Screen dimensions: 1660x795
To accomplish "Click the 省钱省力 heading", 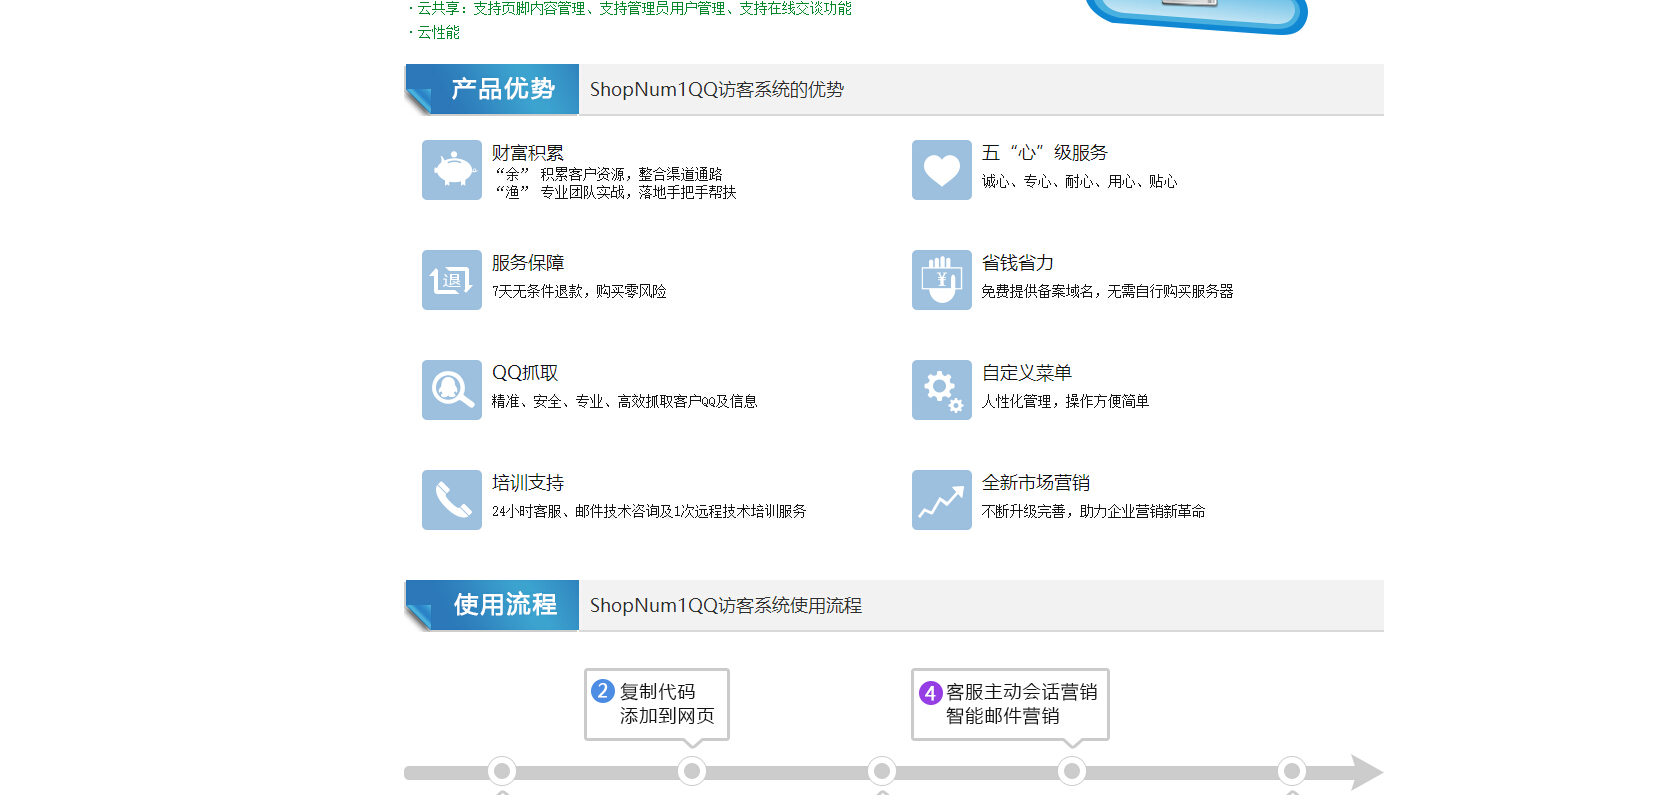I will (x=1018, y=263).
